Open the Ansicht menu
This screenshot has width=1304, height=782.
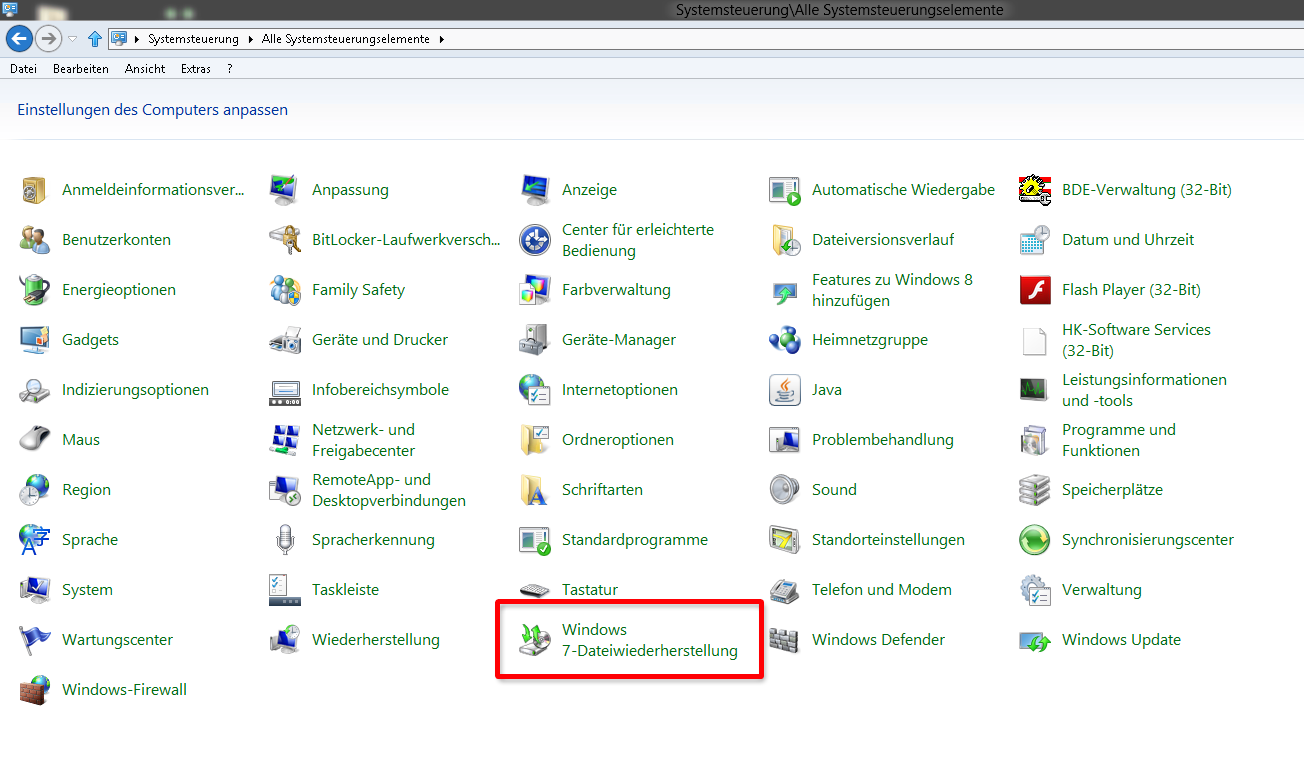[145, 69]
